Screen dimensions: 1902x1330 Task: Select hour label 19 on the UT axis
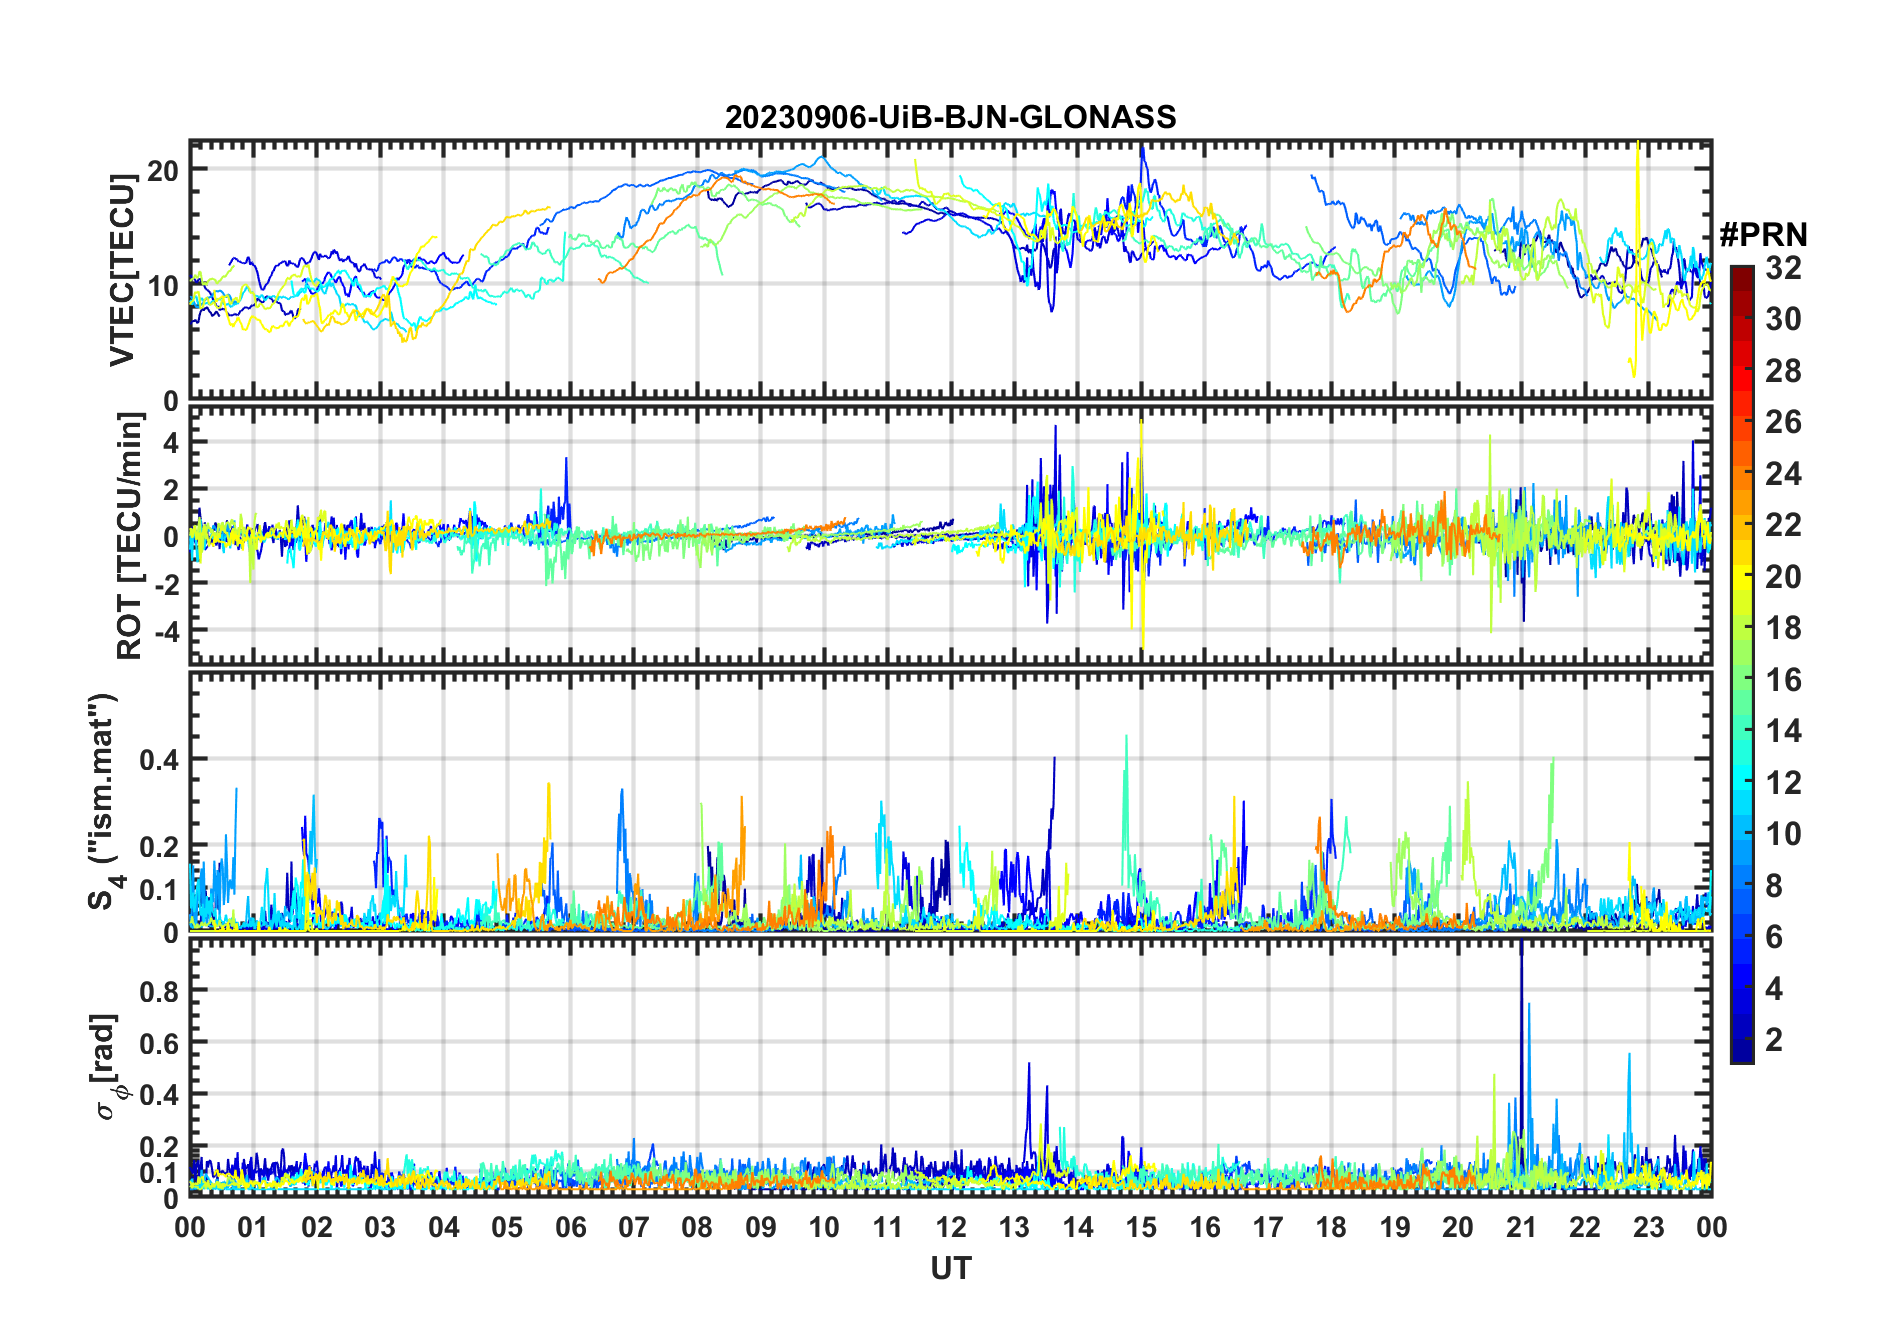coord(1395,1227)
